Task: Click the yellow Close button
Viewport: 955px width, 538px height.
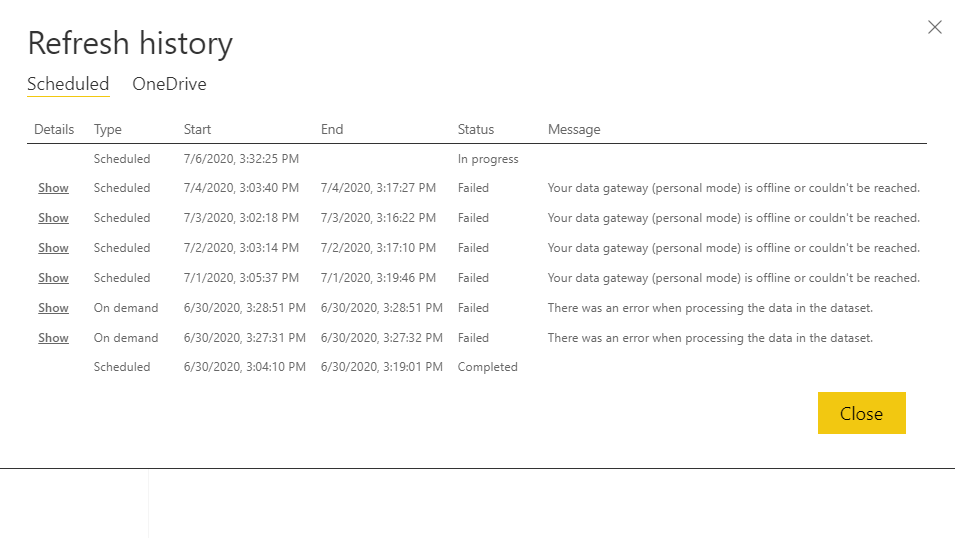Action: (861, 413)
